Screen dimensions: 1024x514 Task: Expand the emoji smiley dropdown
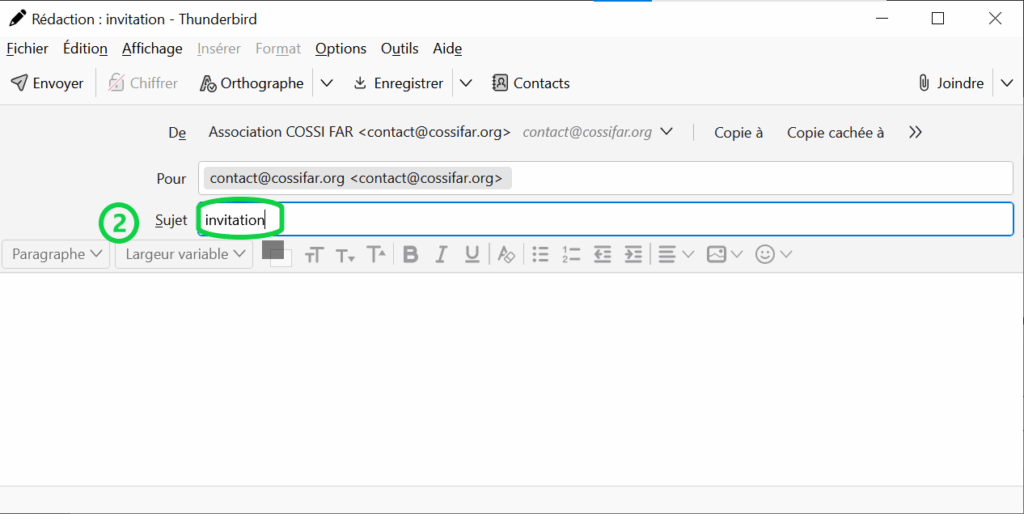pyautogui.click(x=773, y=254)
